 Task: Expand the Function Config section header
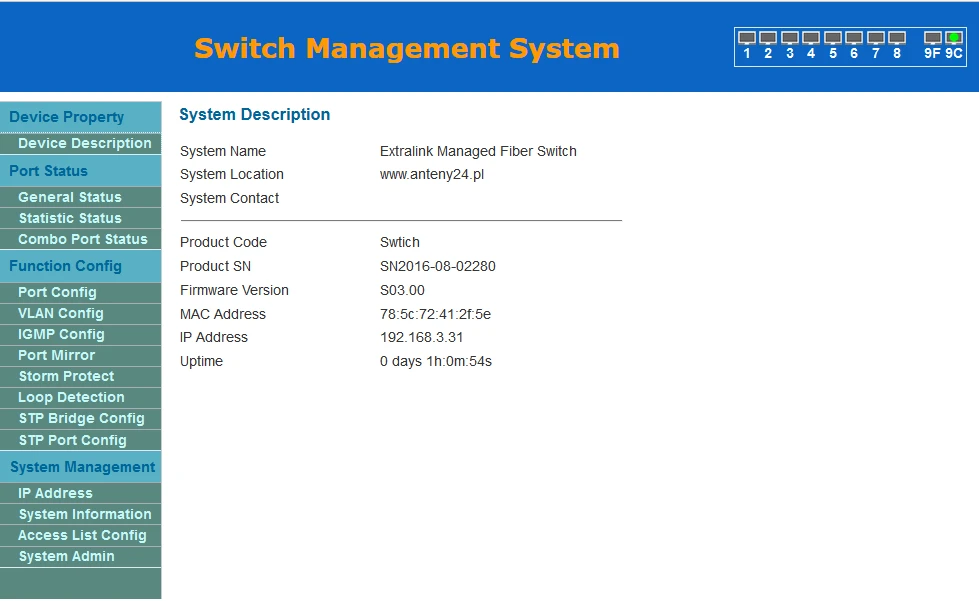point(65,266)
